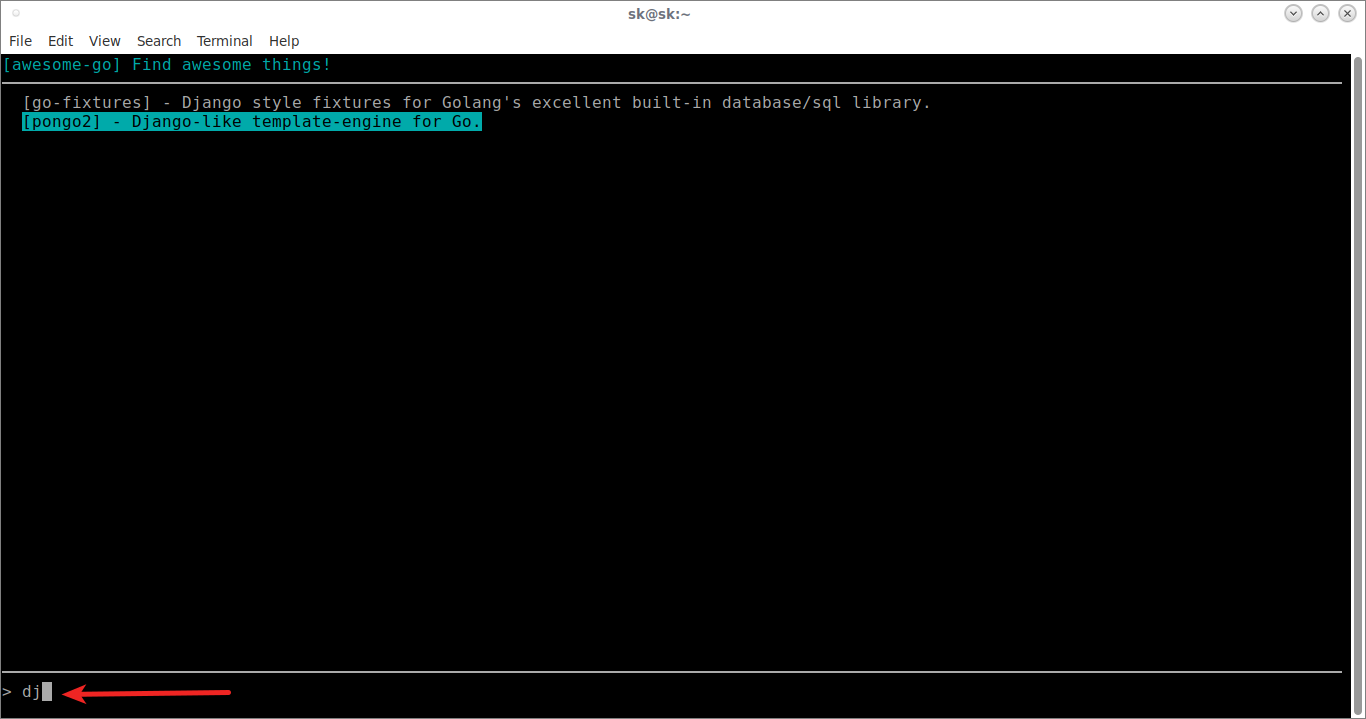Select the highlighted [pongo2] result line
This screenshot has height=719, width=1366.
pyautogui.click(x=252, y=122)
